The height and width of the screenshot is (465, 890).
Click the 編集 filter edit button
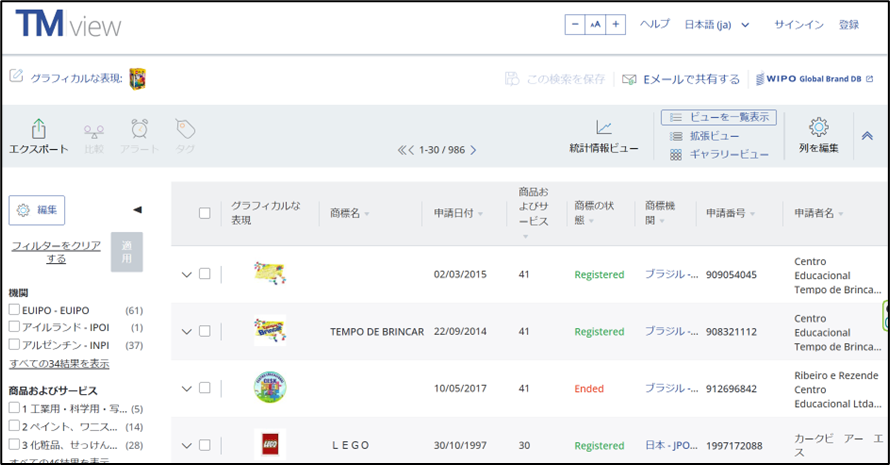tap(37, 210)
